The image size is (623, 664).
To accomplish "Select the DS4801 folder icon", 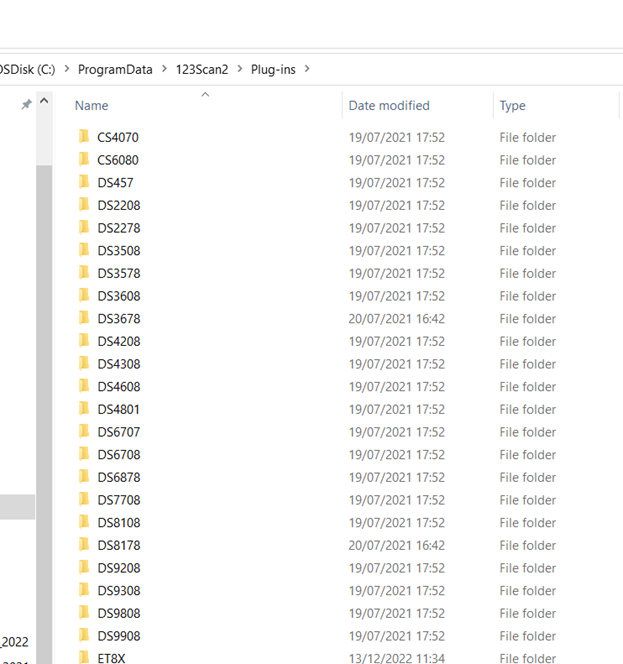I will tap(84, 409).
